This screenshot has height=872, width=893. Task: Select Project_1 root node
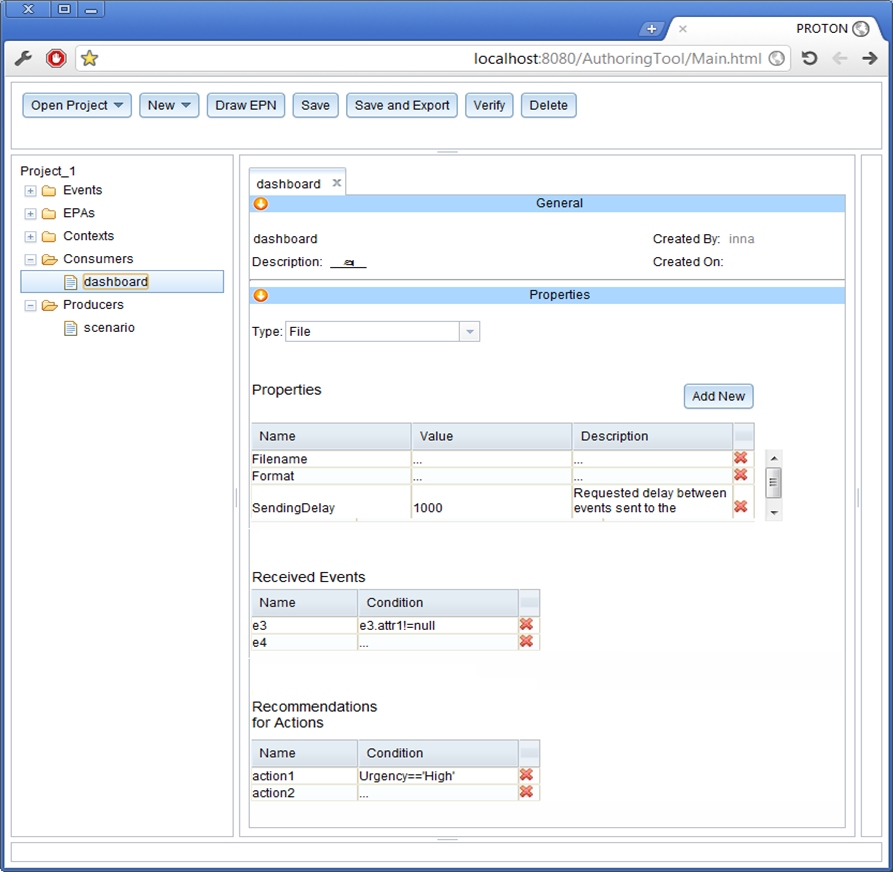tap(48, 171)
